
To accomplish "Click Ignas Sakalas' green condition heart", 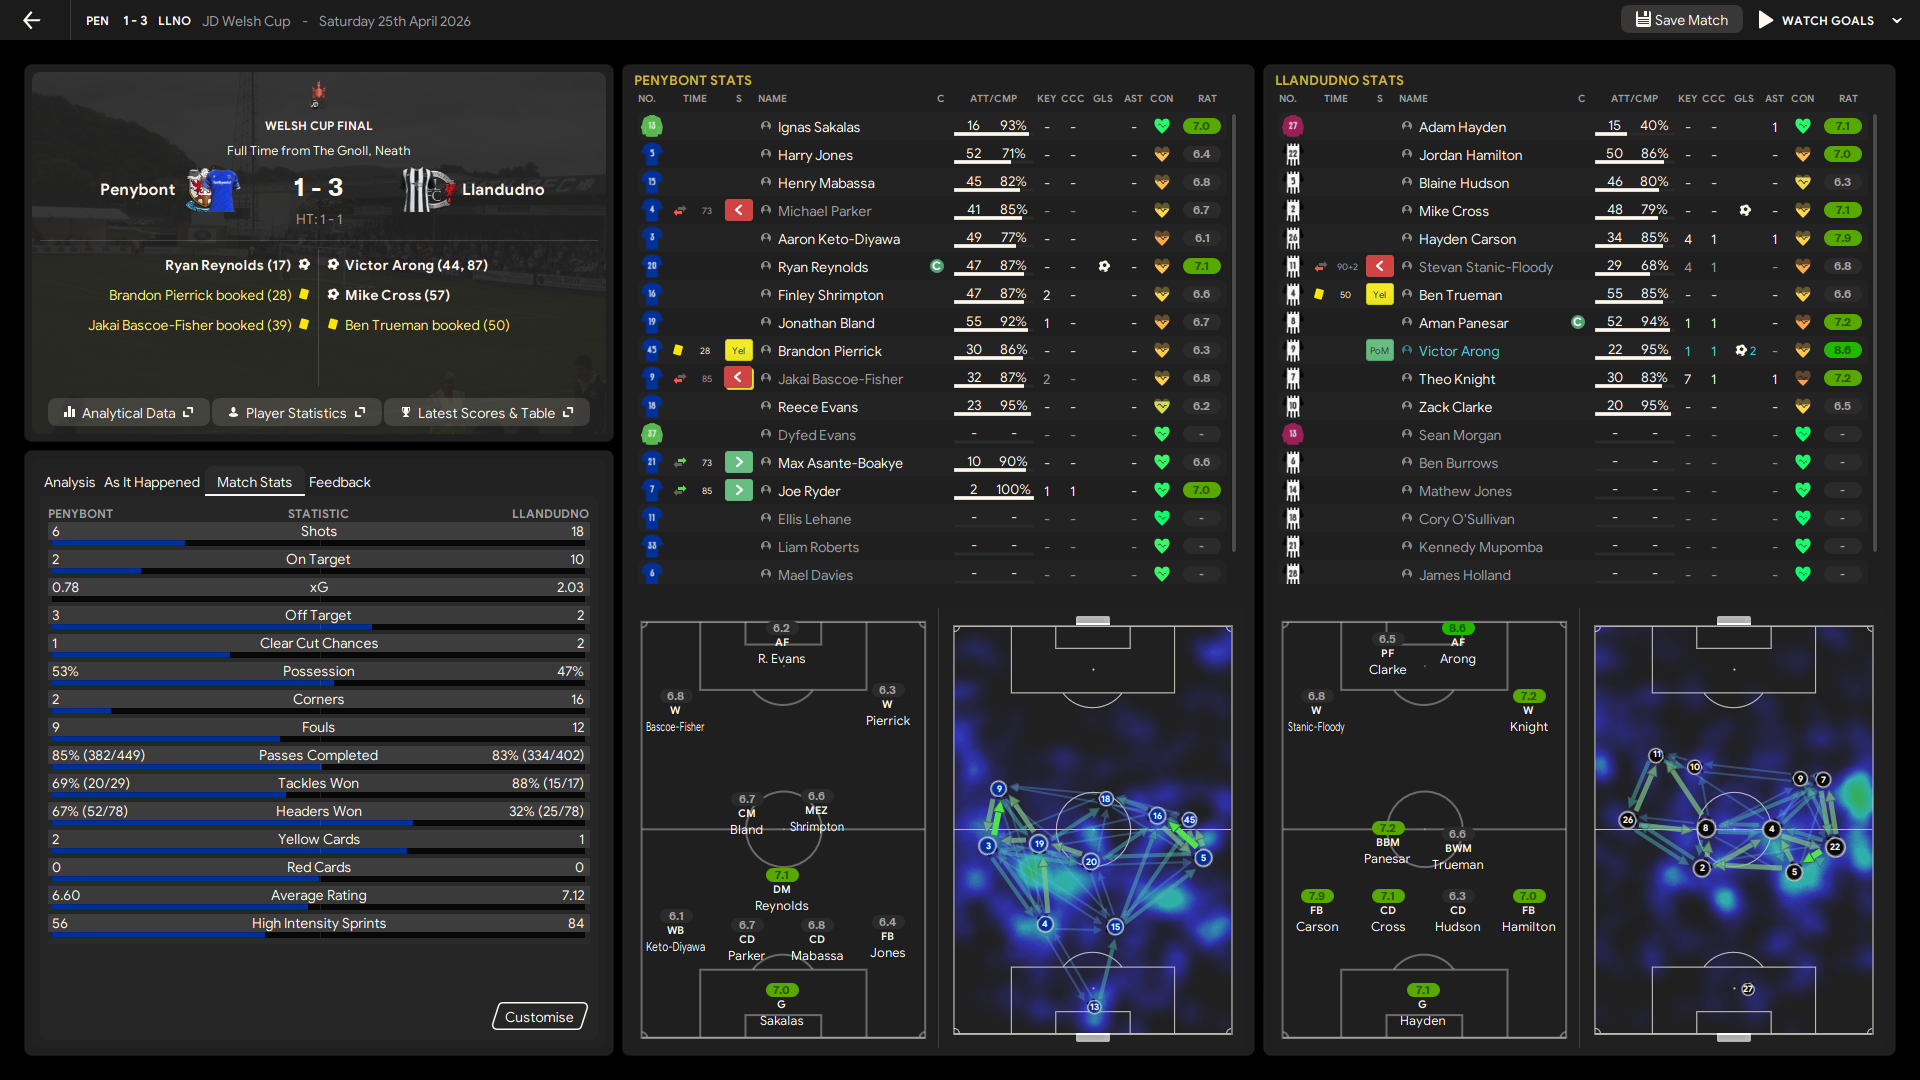I will [1161, 127].
